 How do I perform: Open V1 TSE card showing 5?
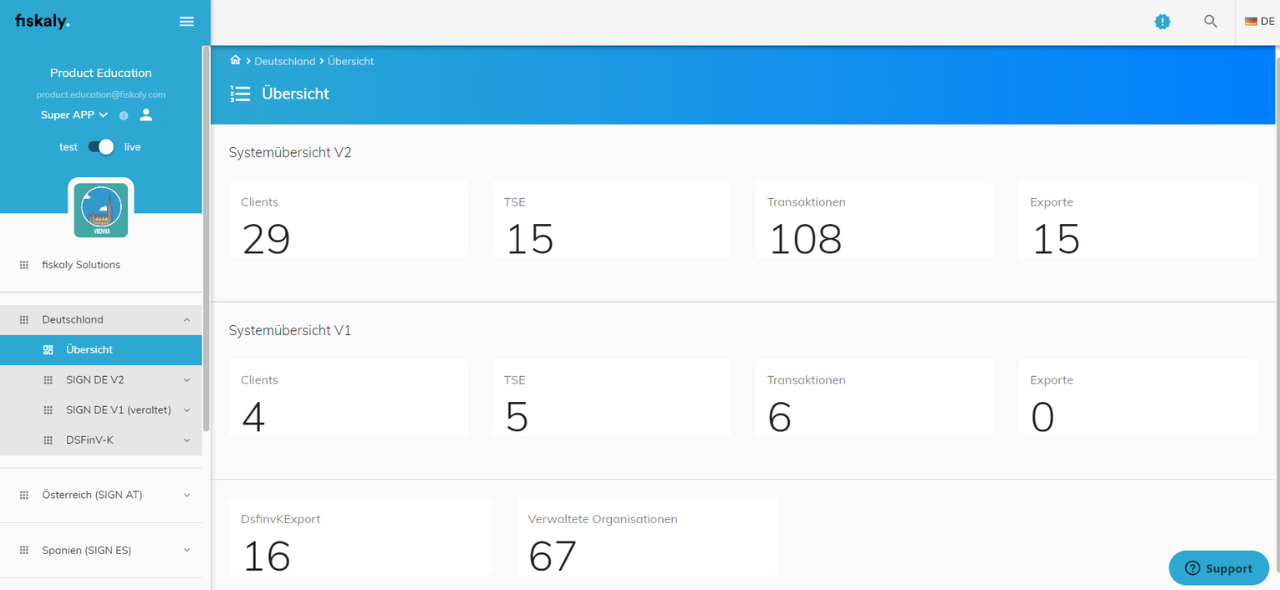point(611,398)
